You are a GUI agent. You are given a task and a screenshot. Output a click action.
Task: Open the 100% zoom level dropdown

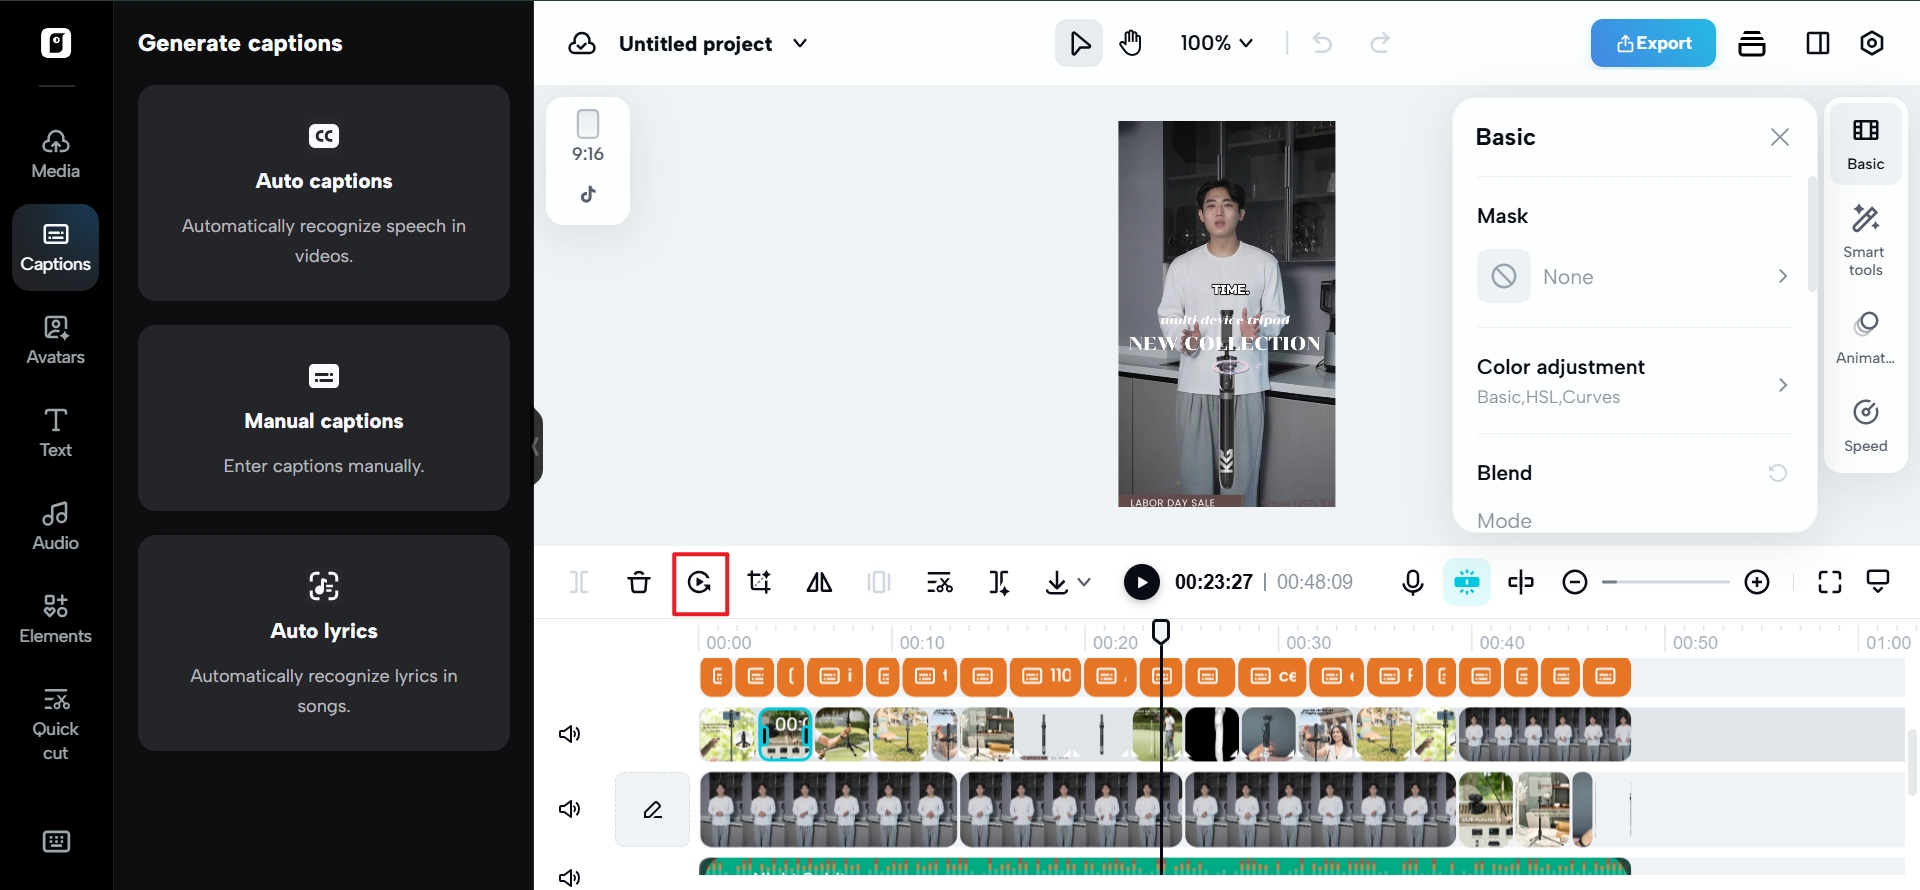click(1216, 43)
